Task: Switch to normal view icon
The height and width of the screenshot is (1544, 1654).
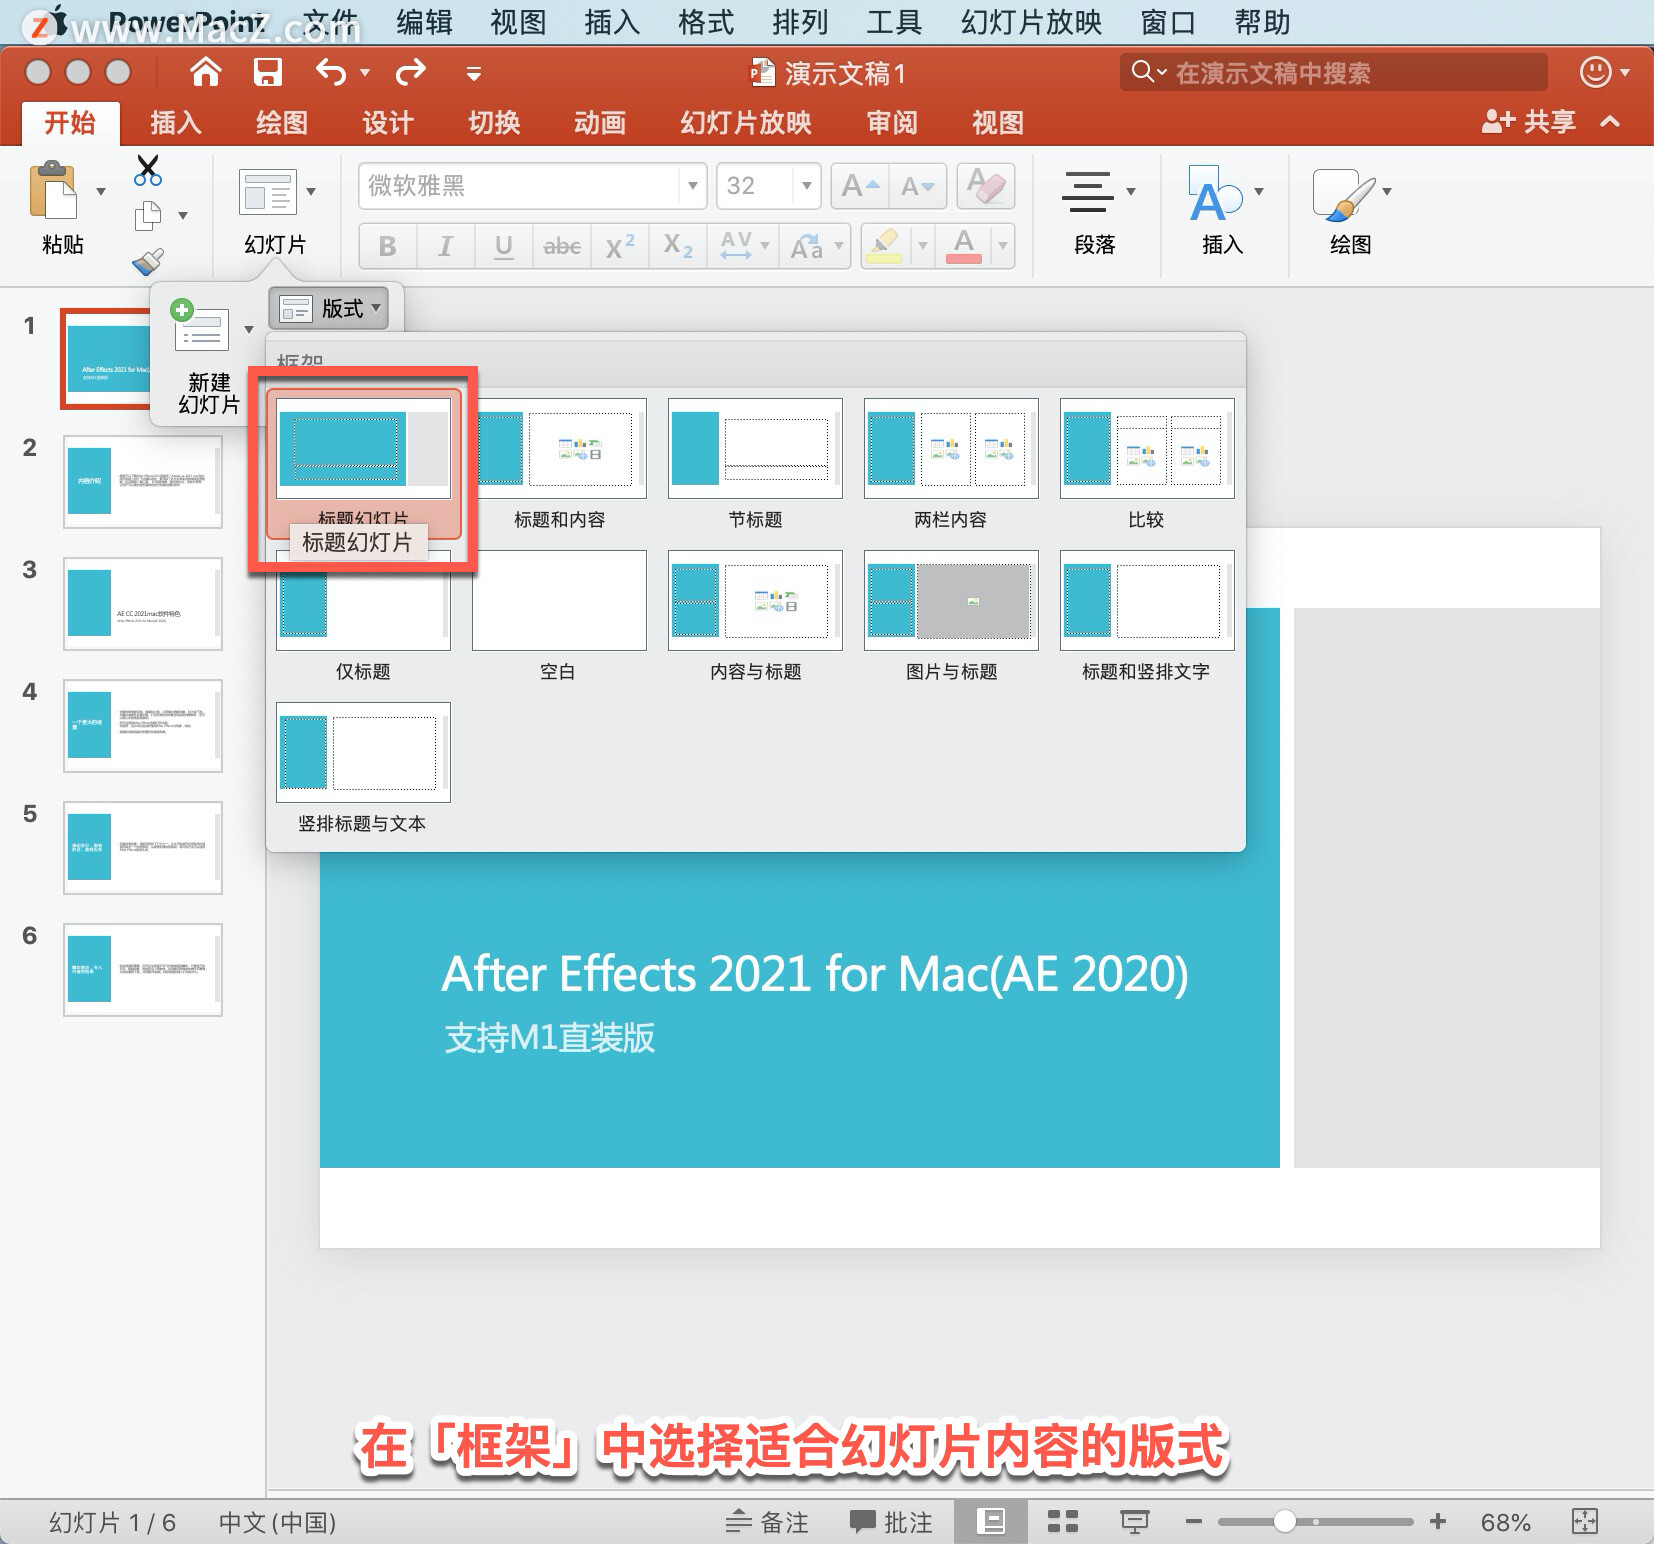Action: (x=990, y=1522)
